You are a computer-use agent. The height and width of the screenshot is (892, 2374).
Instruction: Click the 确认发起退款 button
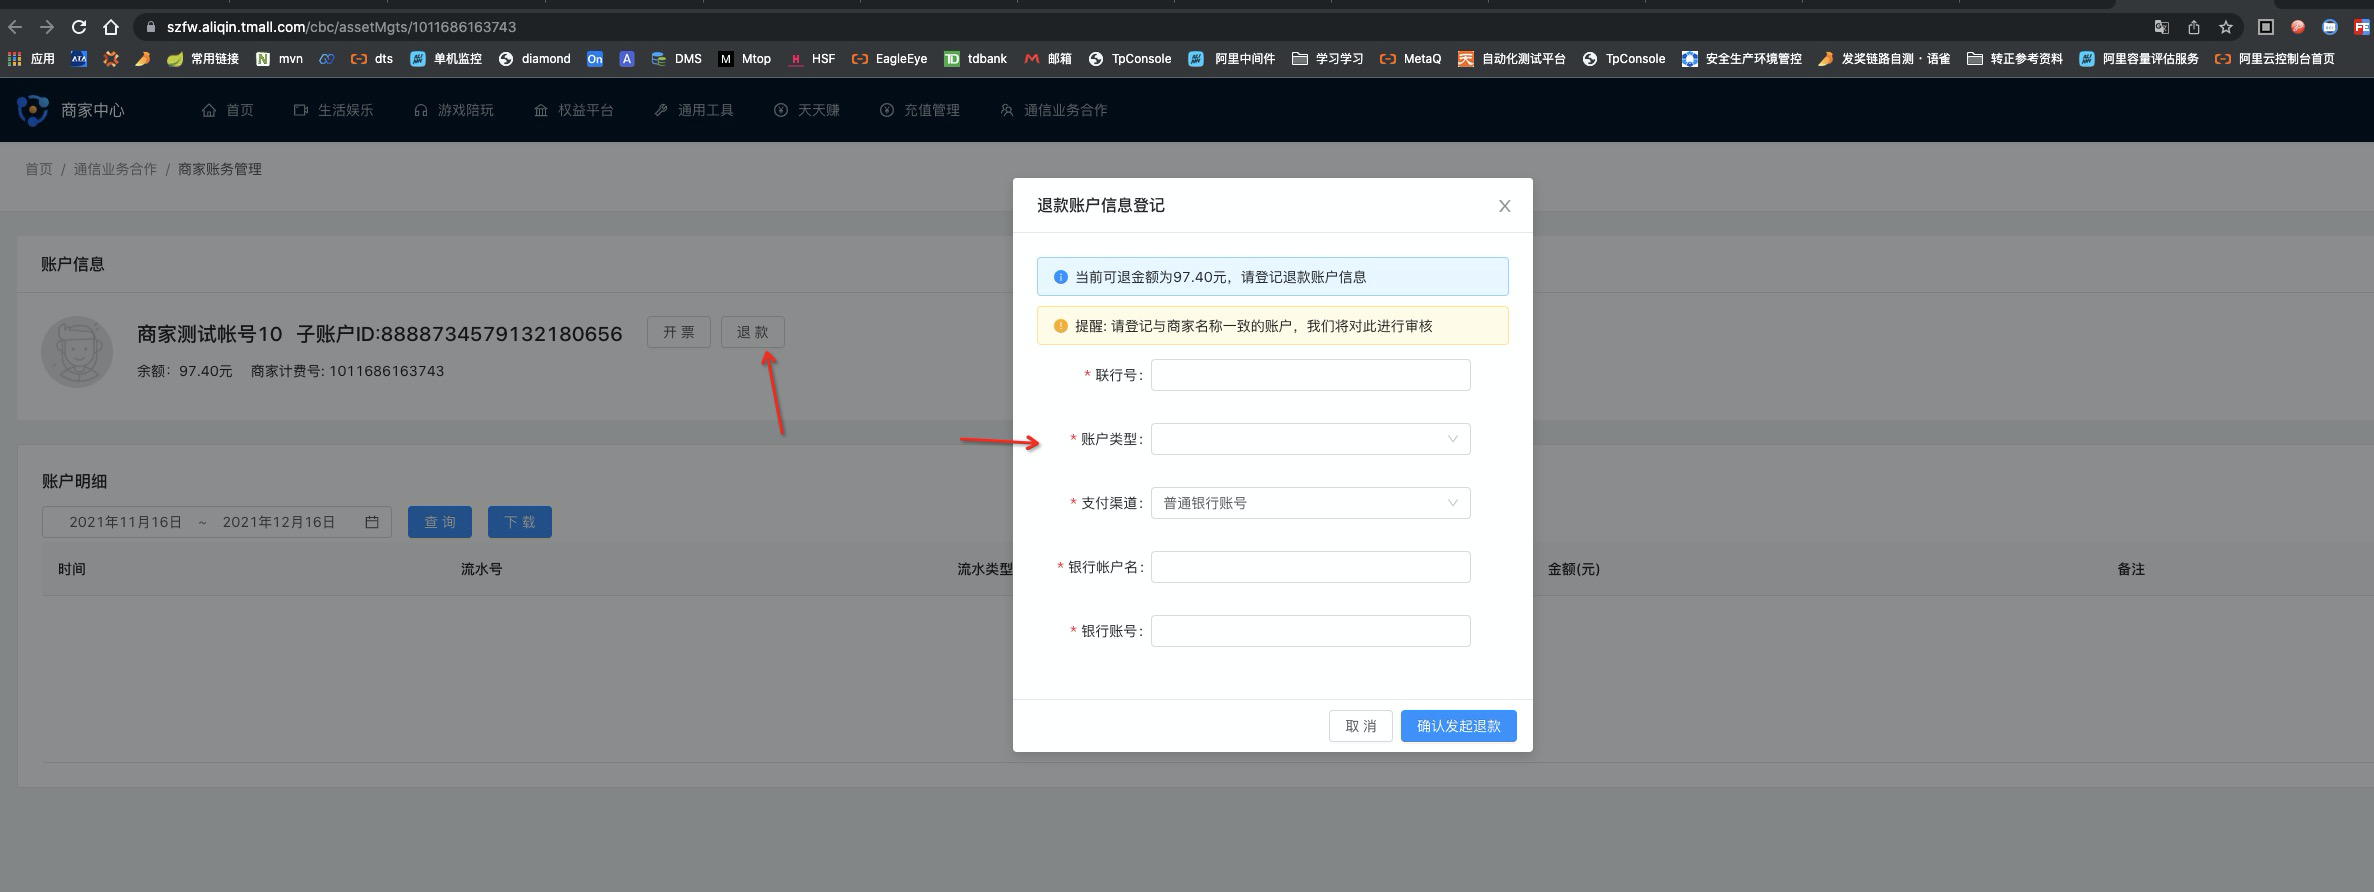coord(1459,726)
